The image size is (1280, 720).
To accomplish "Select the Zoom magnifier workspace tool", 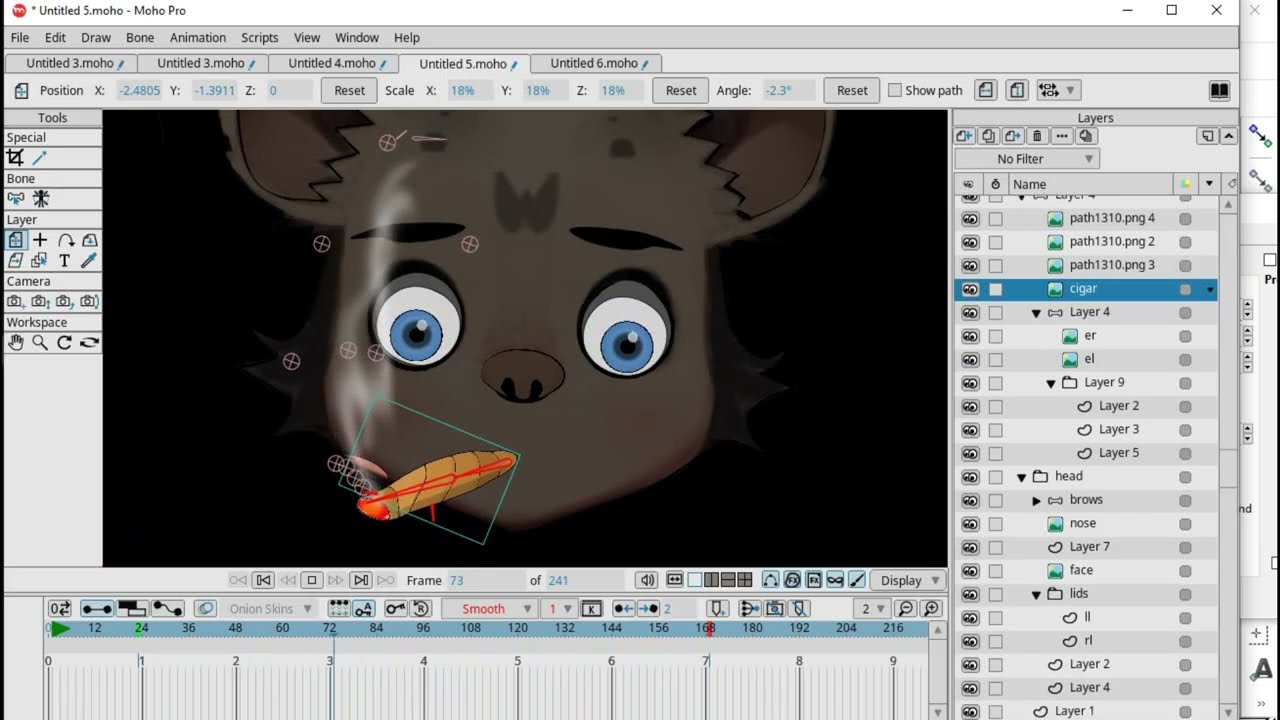I will point(40,343).
